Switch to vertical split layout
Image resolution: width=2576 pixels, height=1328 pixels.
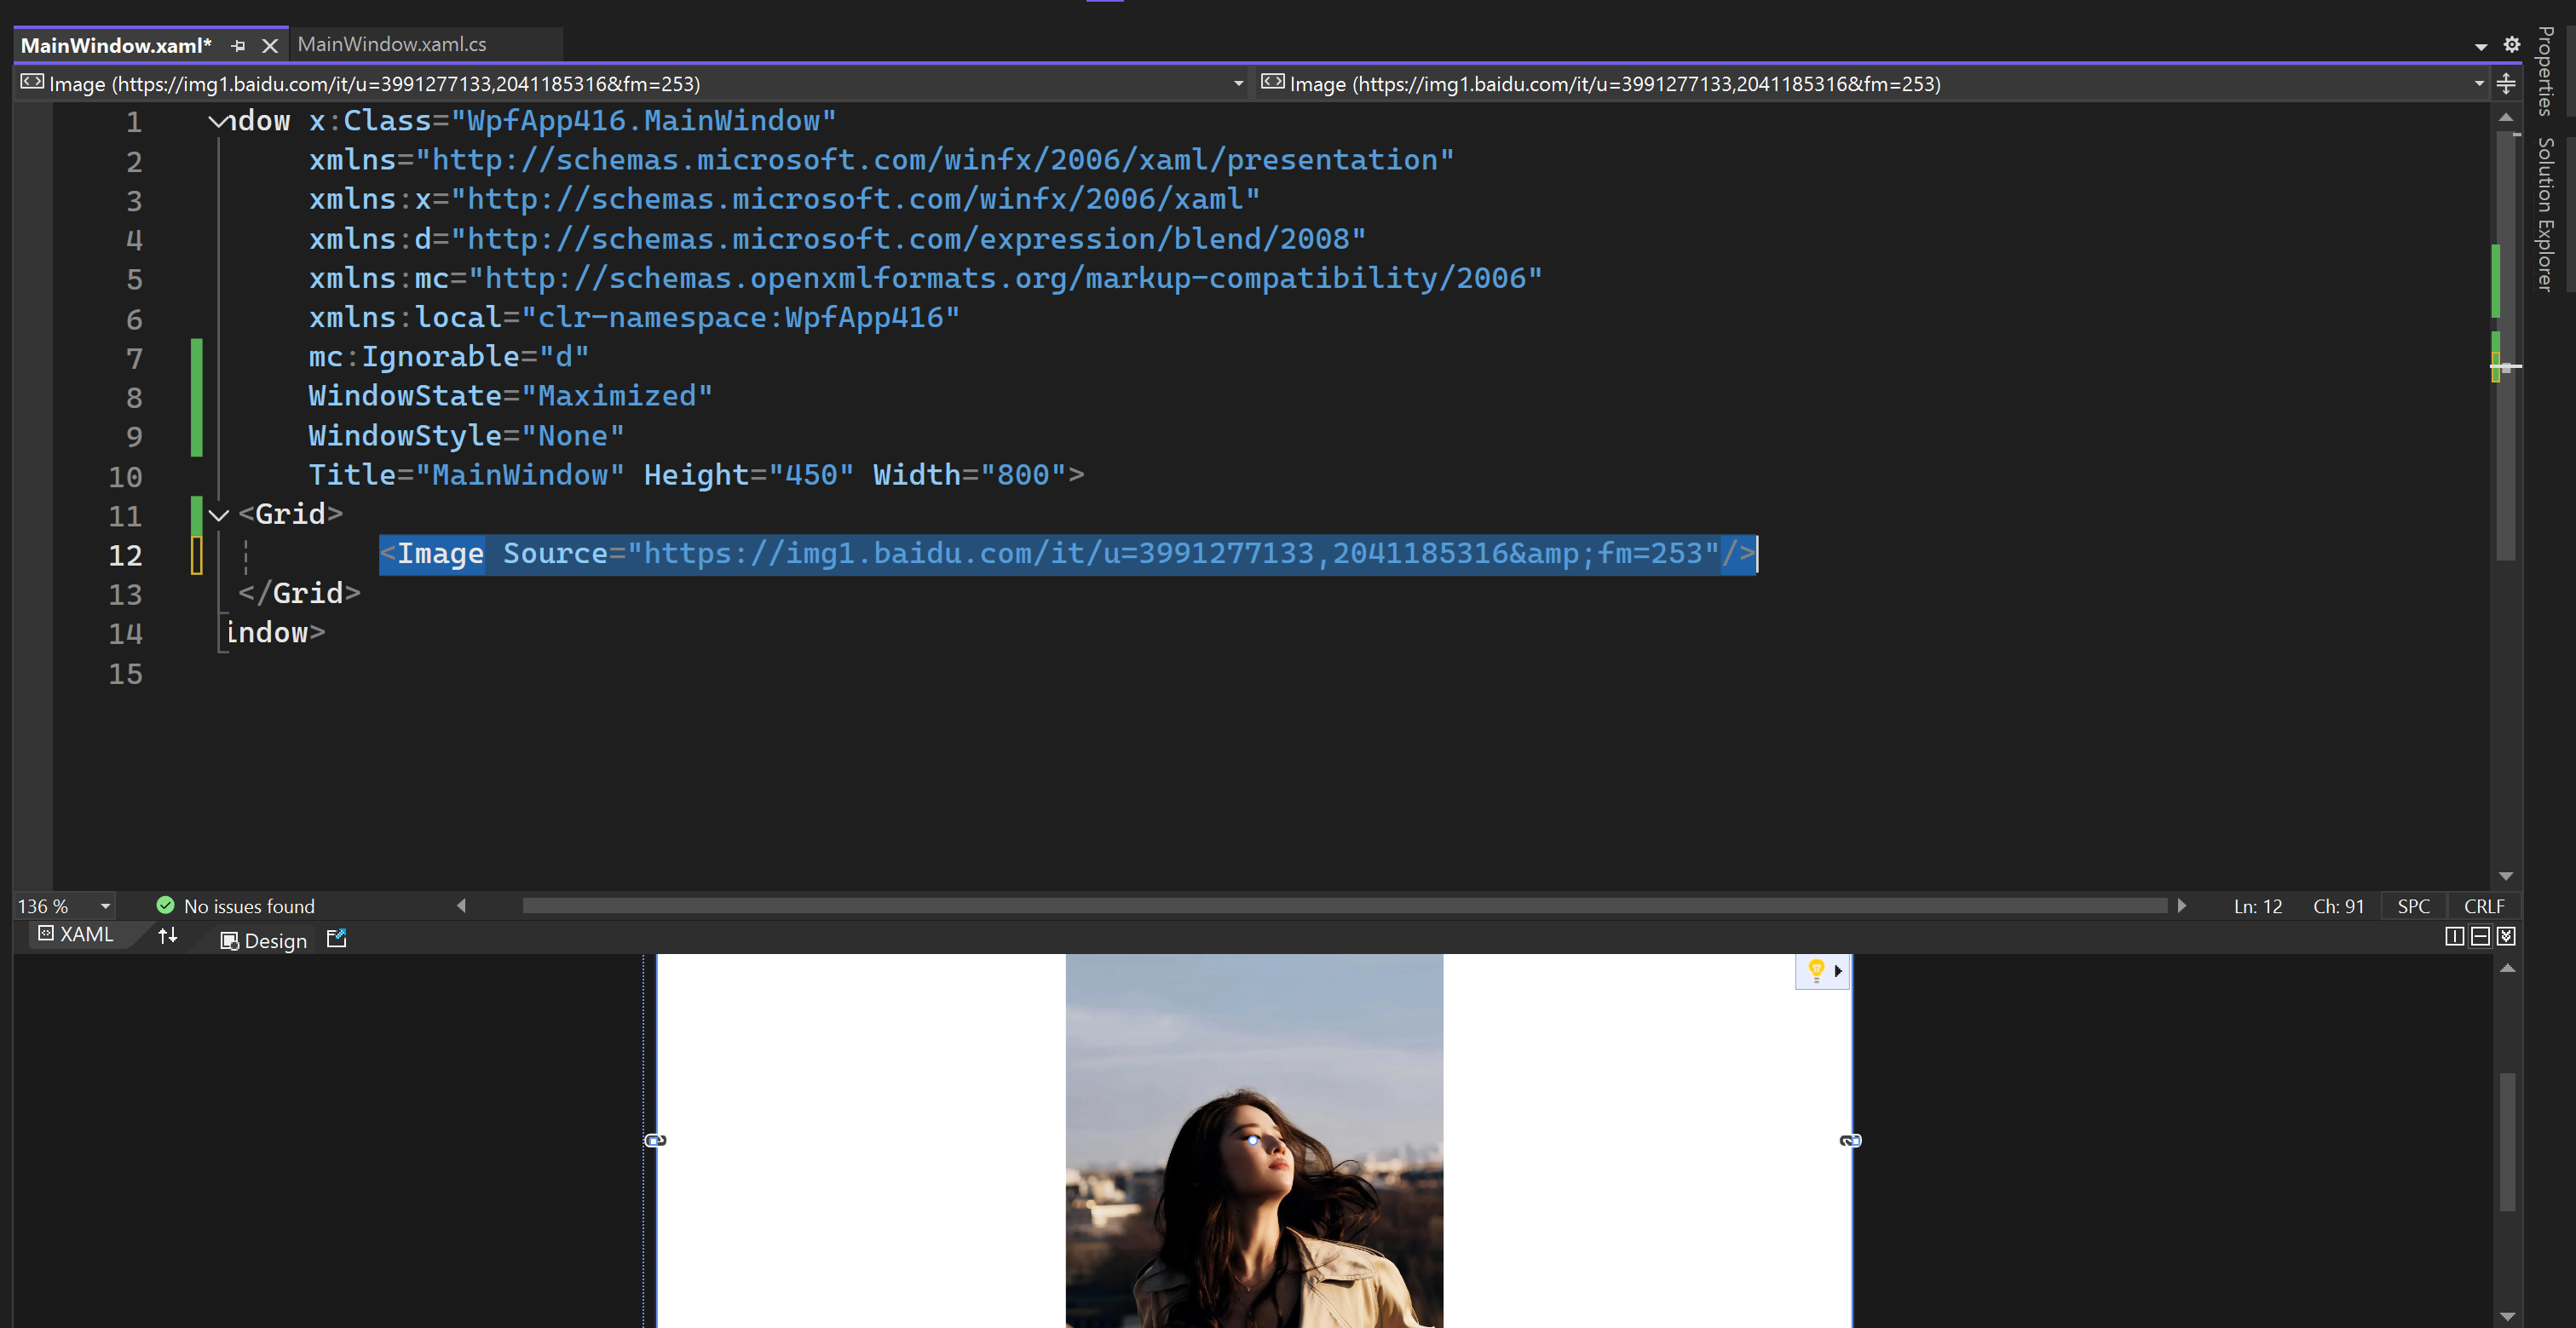(2454, 936)
